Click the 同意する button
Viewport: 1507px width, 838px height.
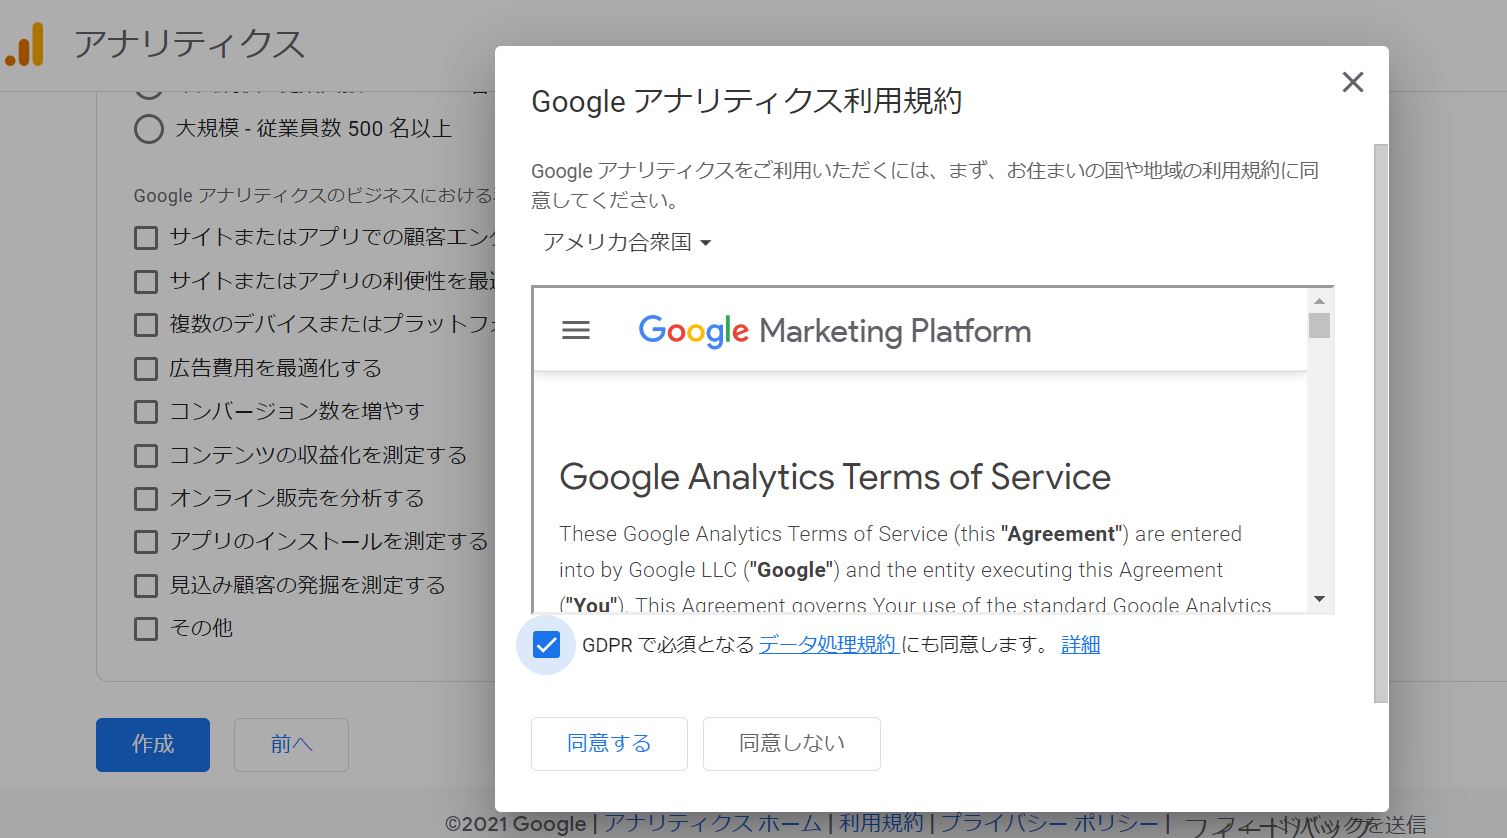(609, 743)
